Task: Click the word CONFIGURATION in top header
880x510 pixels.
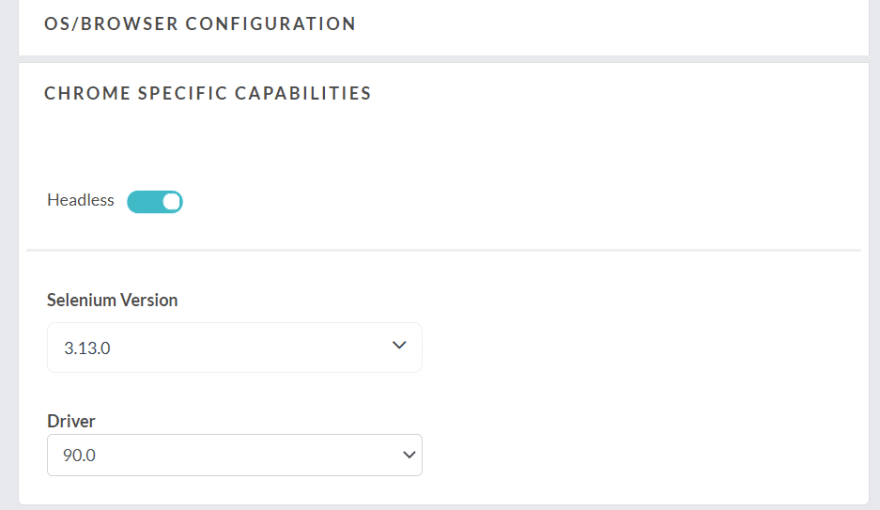Action: point(271,24)
